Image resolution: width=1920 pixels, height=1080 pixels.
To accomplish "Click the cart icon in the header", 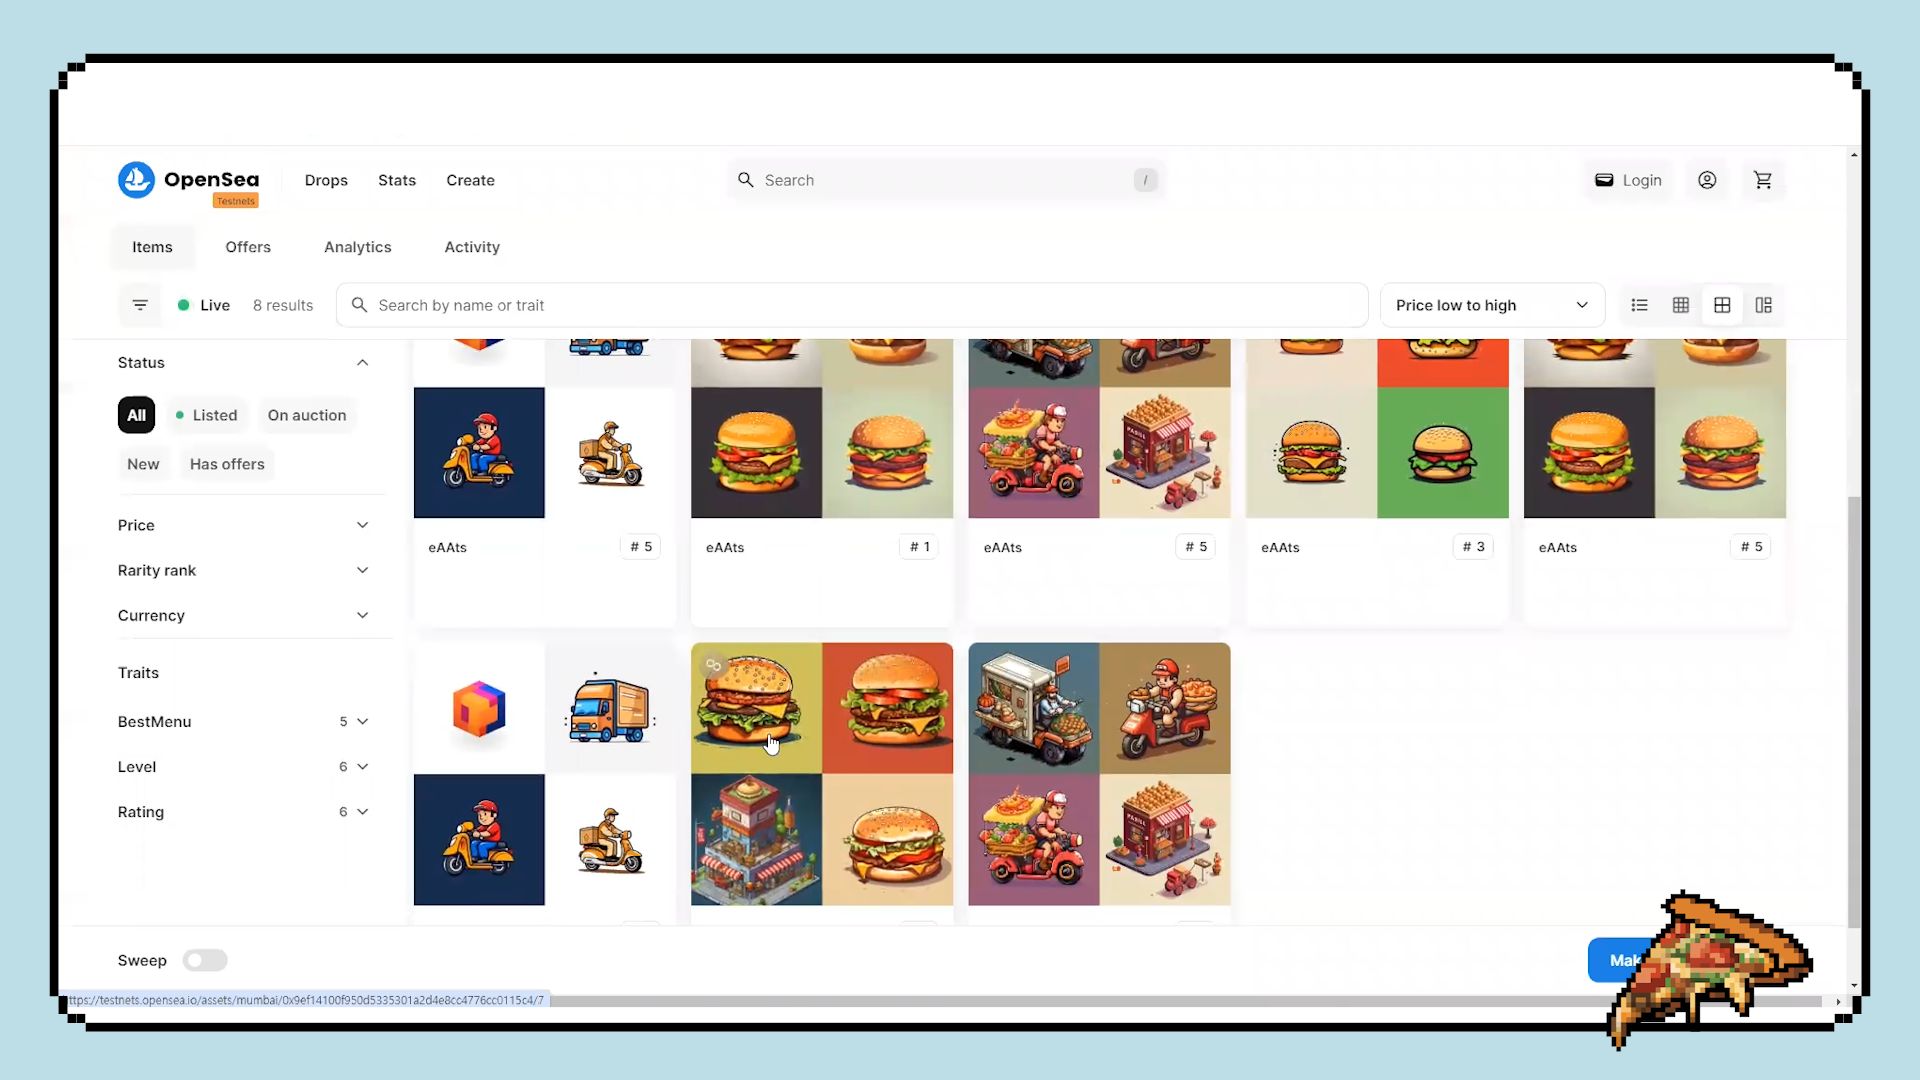I will (x=1764, y=179).
